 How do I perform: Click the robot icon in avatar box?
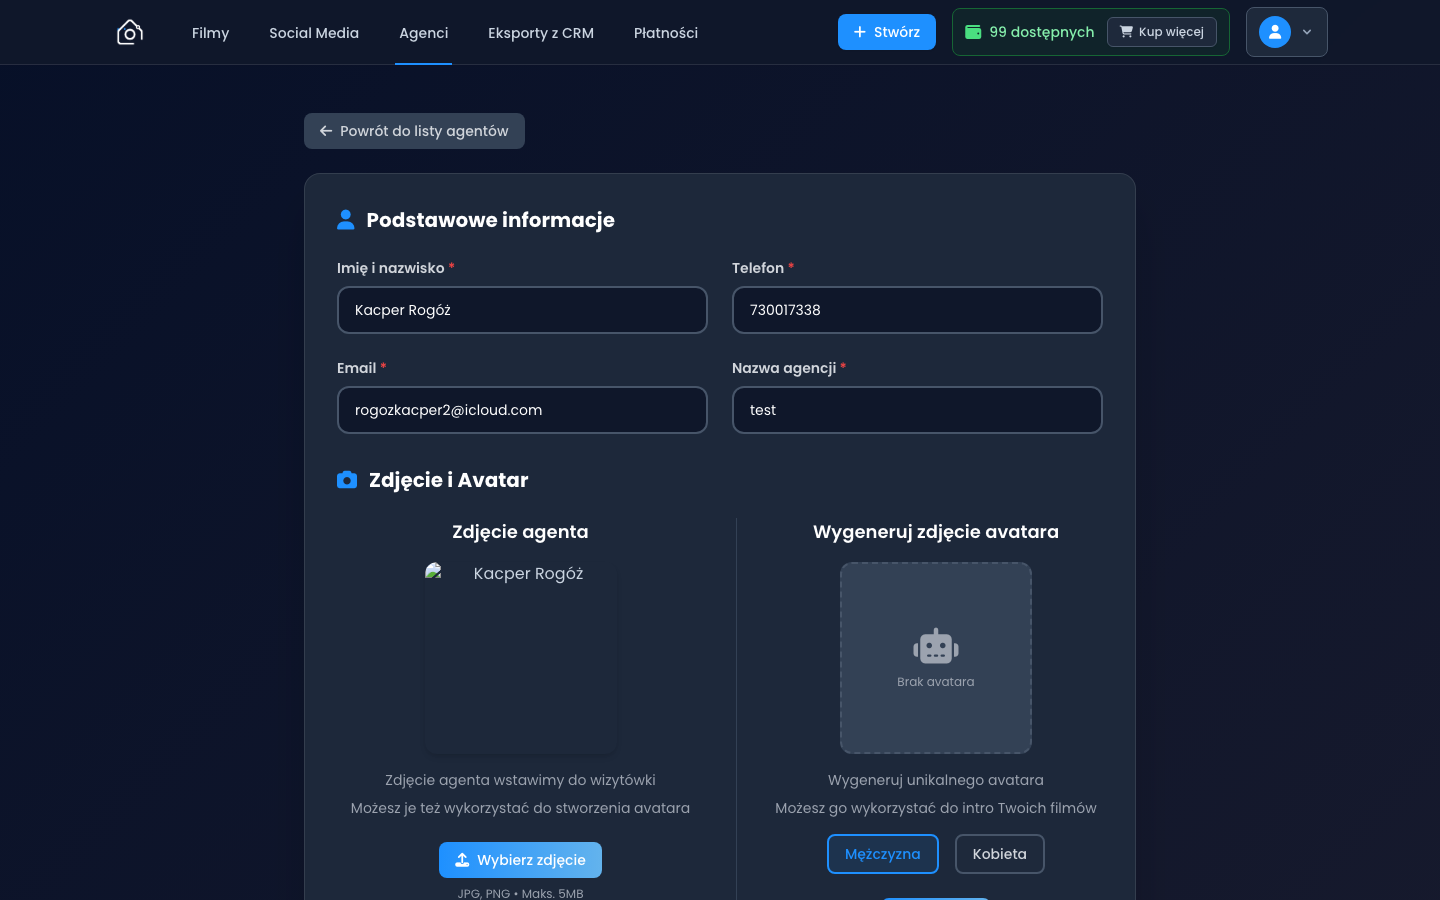[x=936, y=647]
